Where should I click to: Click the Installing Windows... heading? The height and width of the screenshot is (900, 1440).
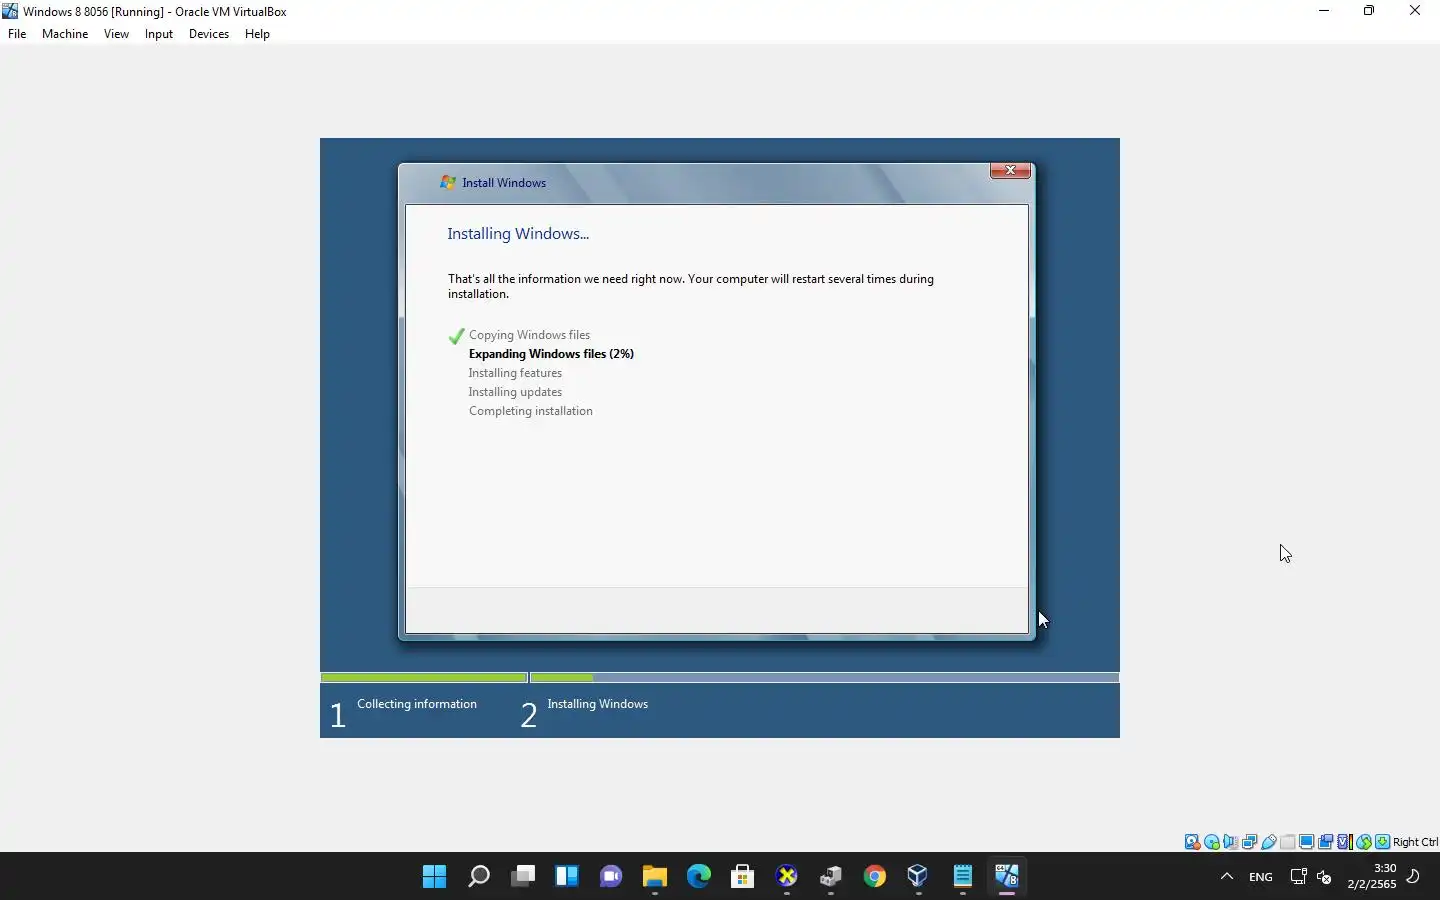tap(518, 234)
